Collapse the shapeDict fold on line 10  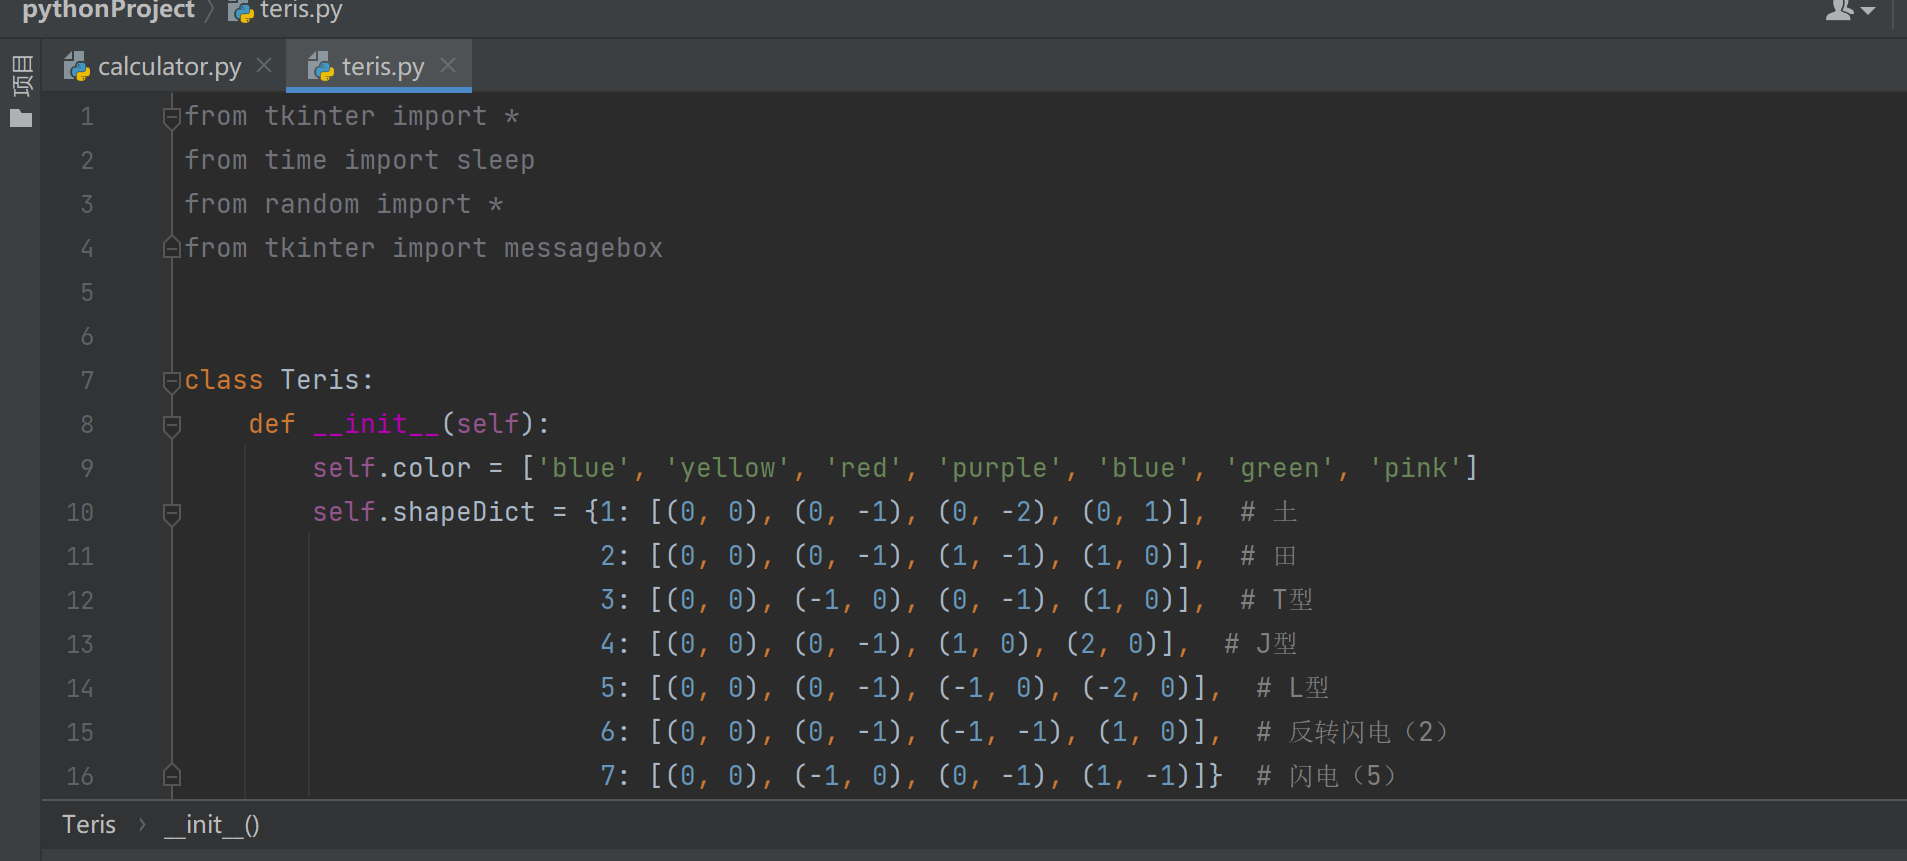click(x=172, y=513)
